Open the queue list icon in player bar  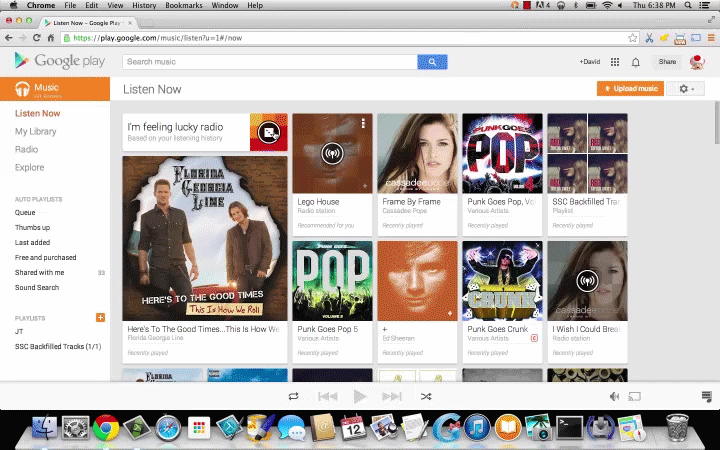pyautogui.click(x=707, y=396)
